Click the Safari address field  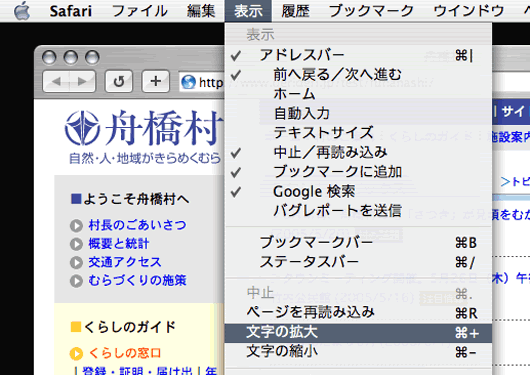click(201, 82)
